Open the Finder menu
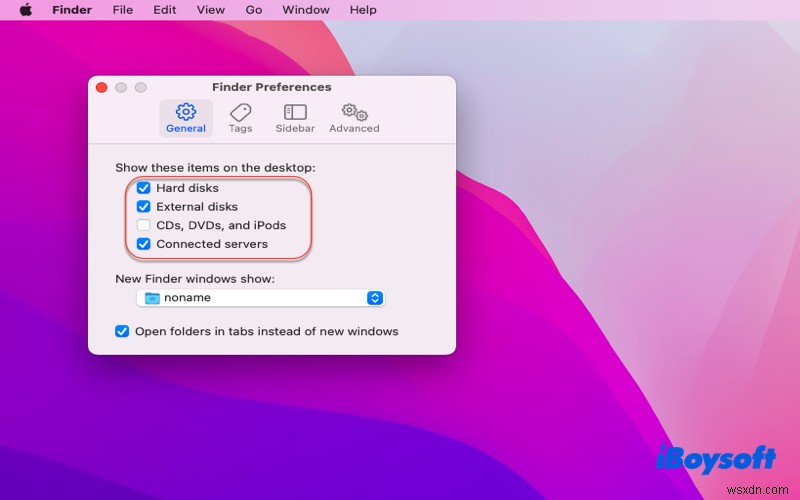The height and width of the screenshot is (500, 800). pos(72,10)
